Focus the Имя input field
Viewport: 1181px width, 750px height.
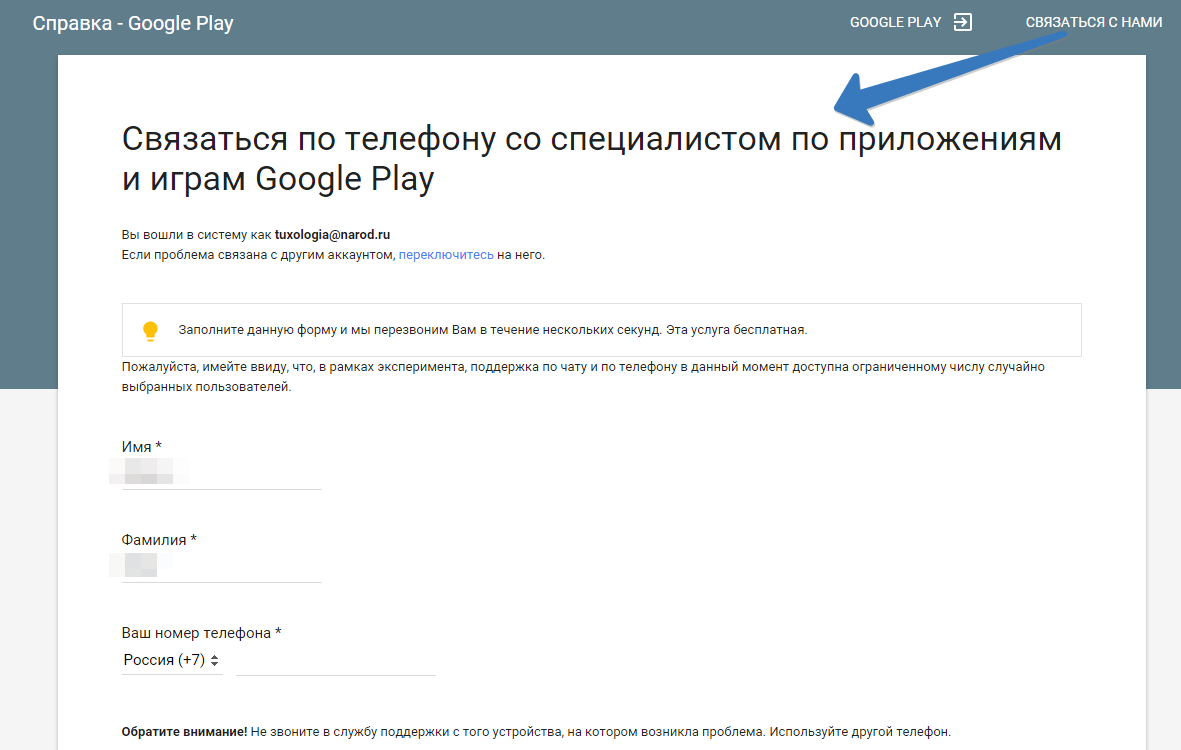221,474
